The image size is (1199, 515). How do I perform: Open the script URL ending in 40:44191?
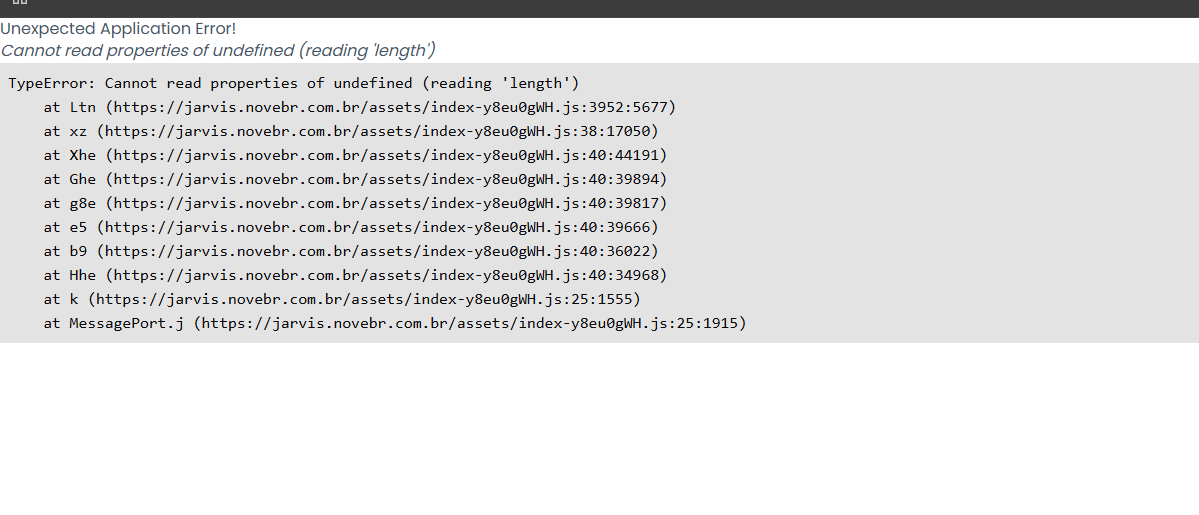387,155
